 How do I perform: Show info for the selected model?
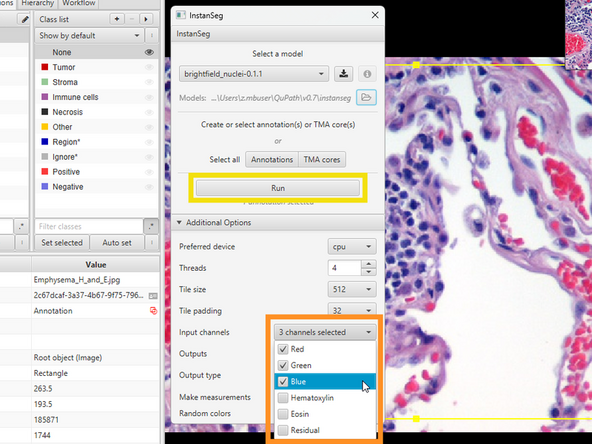(x=367, y=74)
